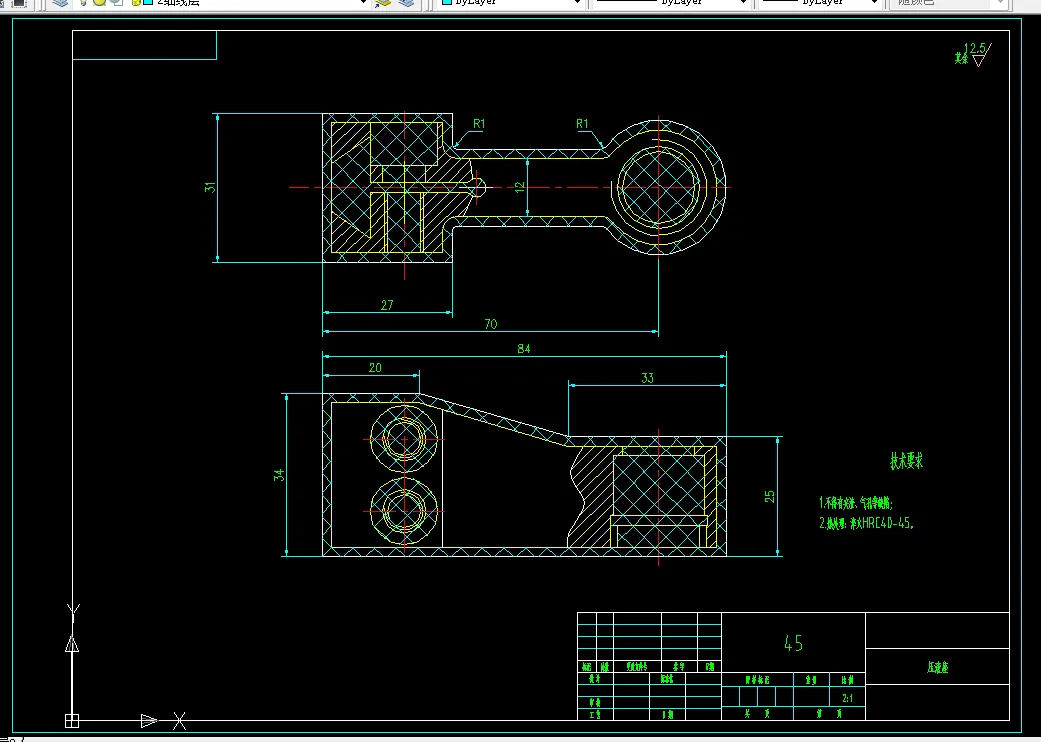Viewport: 1041px width, 742px height.
Task: Click the UCS Y-axis arrow
Action: coord(72,643)
